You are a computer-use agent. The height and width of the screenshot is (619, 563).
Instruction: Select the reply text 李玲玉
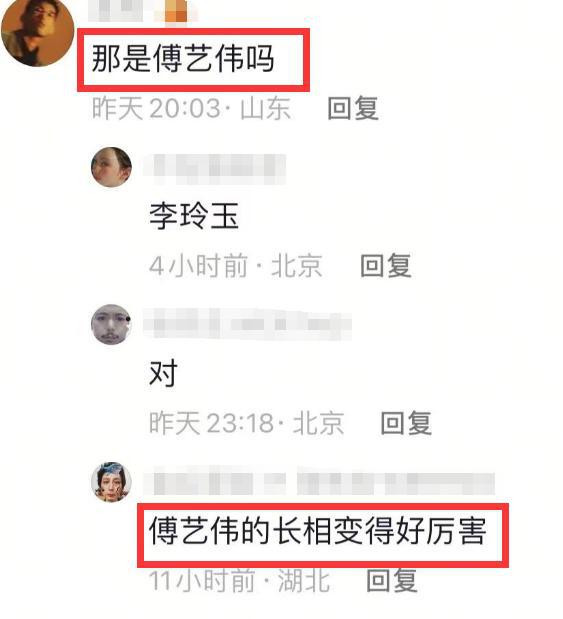click(x=194, y=216)
